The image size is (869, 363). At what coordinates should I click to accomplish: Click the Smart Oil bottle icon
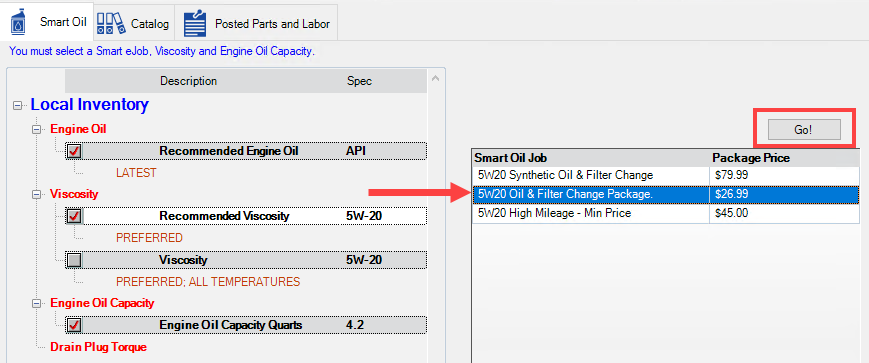coord(18,23)
